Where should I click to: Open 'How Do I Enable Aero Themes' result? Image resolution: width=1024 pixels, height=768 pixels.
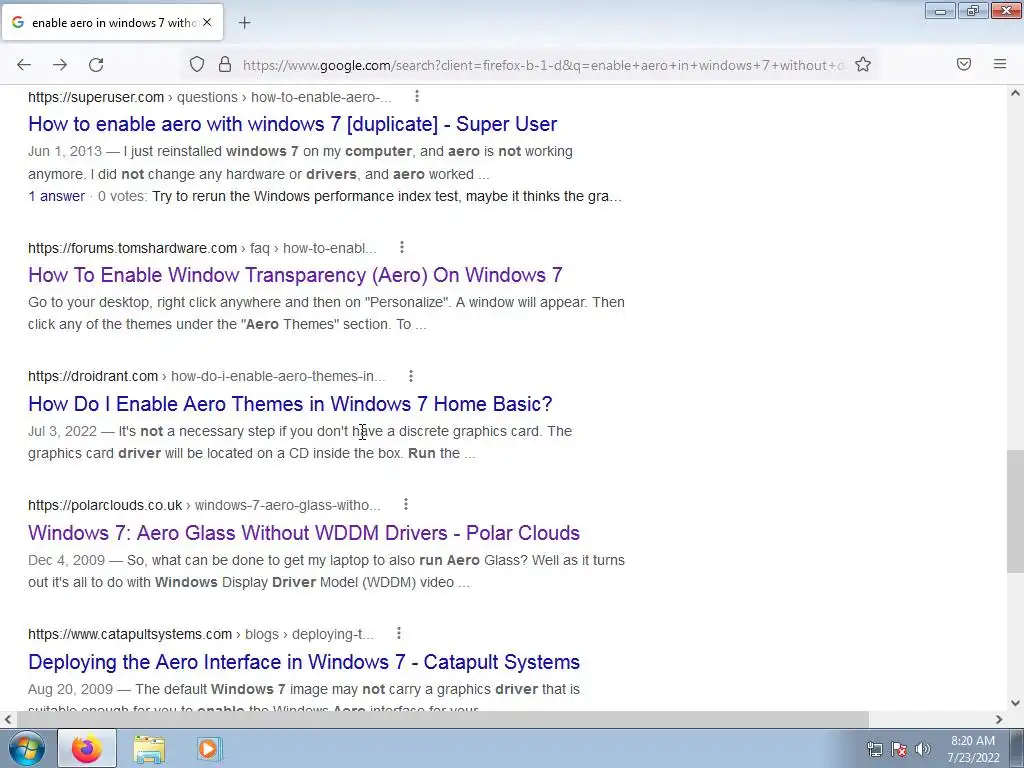[x=290, y=404]
